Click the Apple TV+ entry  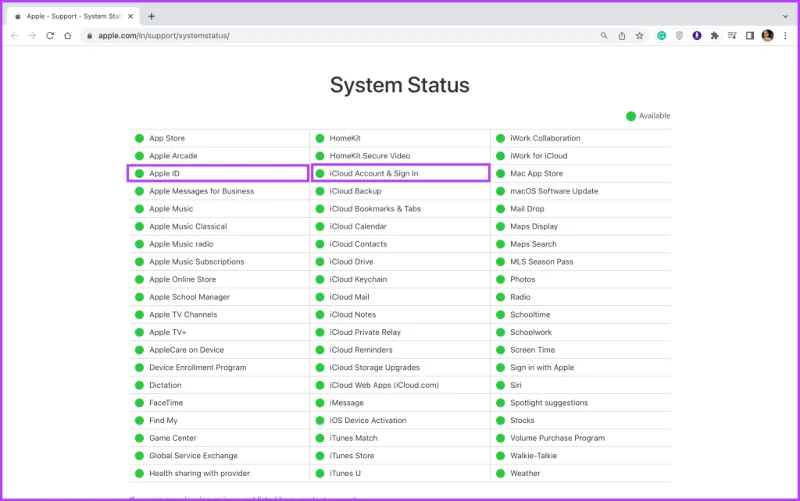167,332
